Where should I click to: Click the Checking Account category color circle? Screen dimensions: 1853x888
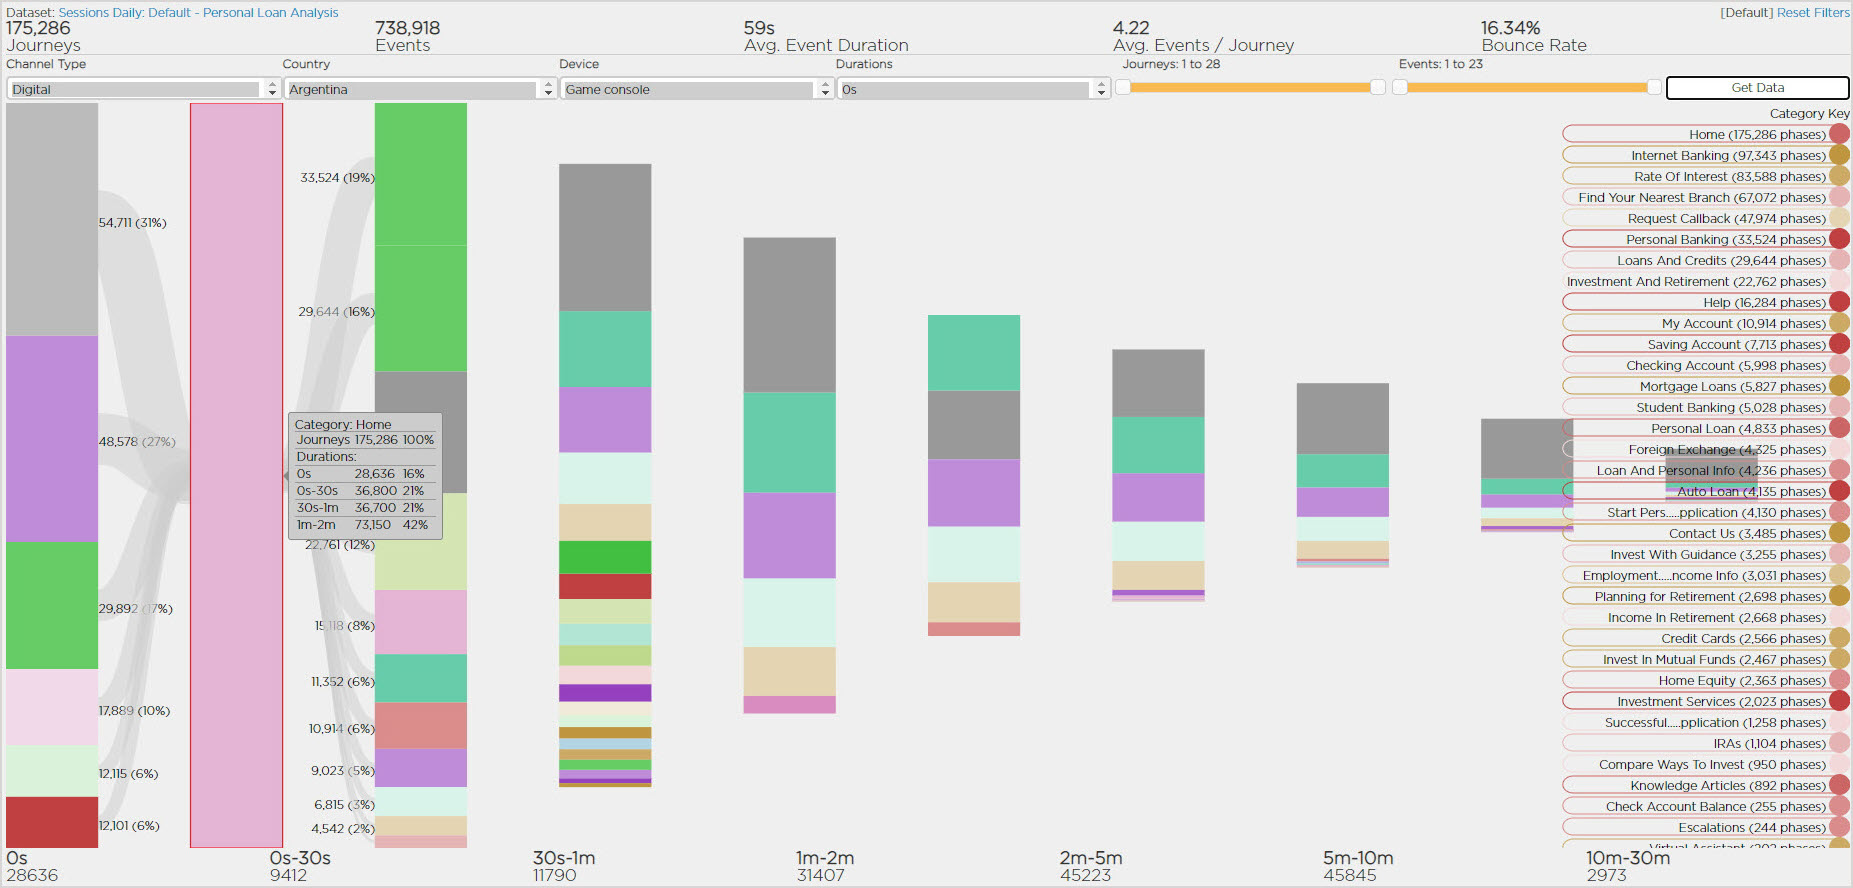coord(1839,365)
